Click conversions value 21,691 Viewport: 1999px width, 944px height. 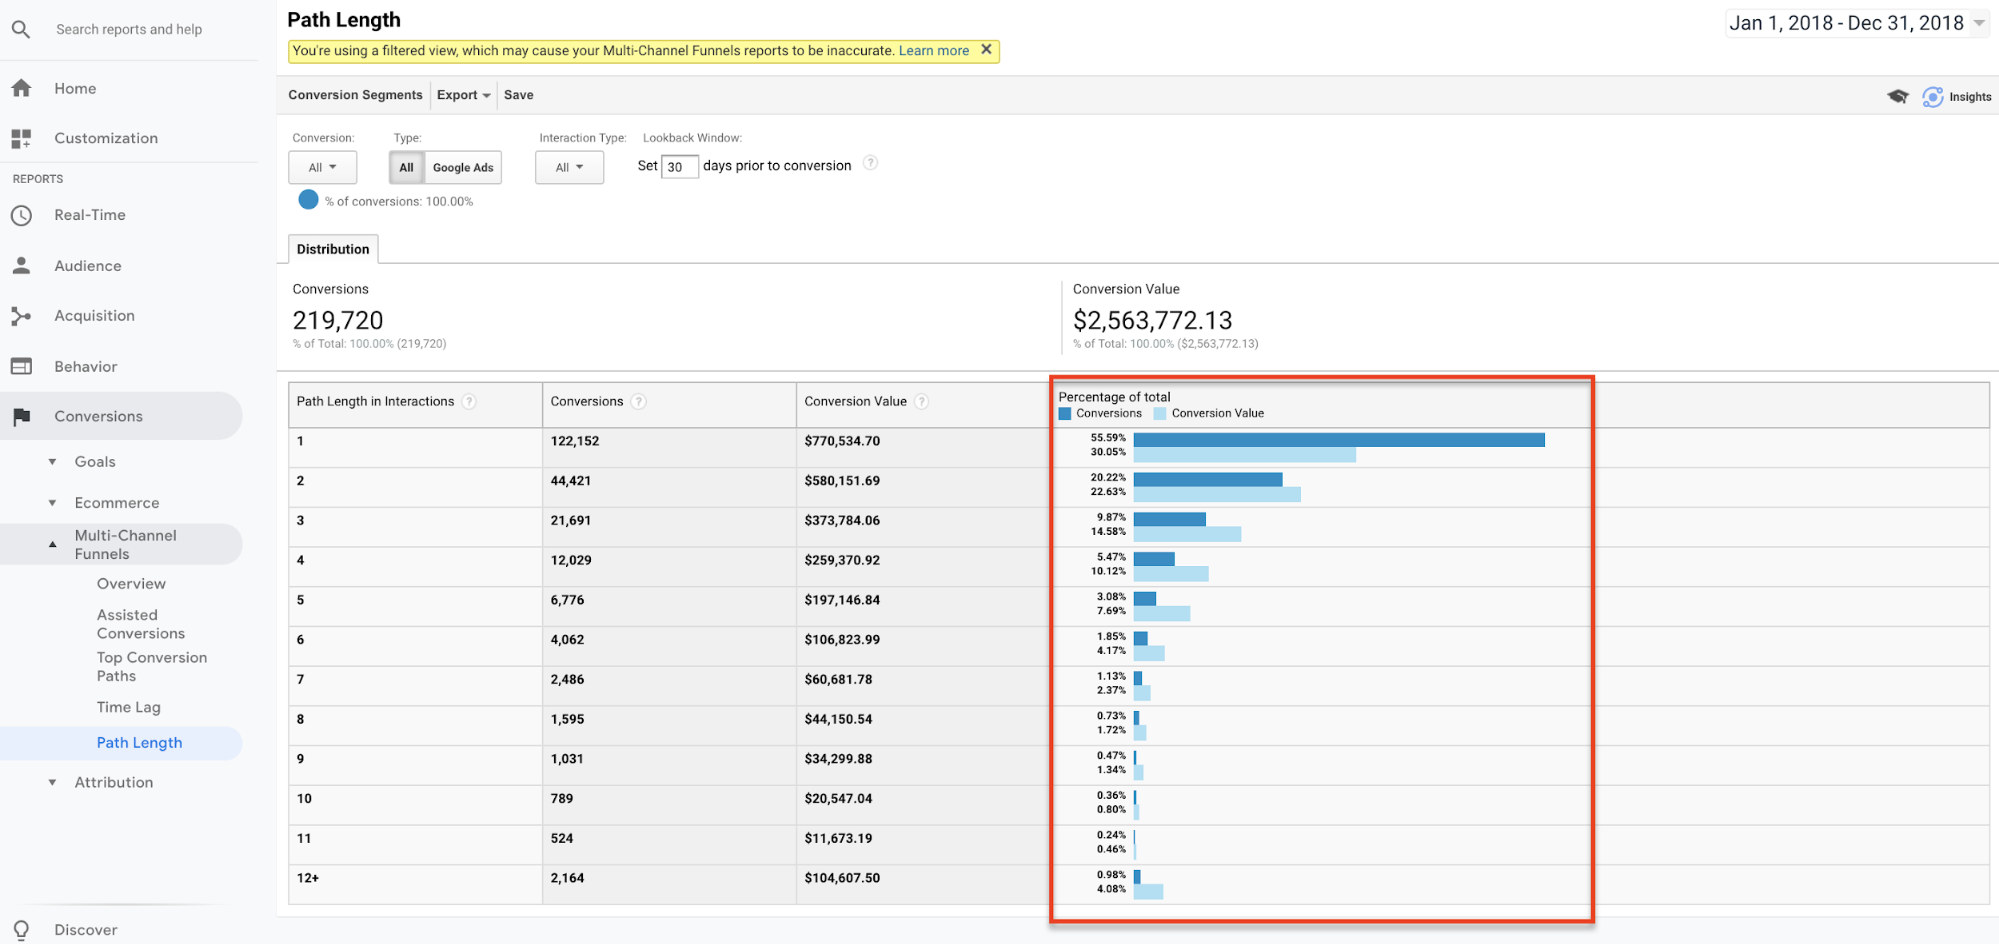[571, 521]
